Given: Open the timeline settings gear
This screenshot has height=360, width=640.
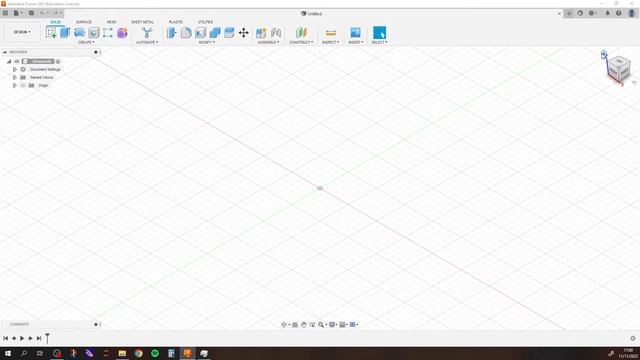Looking at the screenshot, I should [633, 338].
